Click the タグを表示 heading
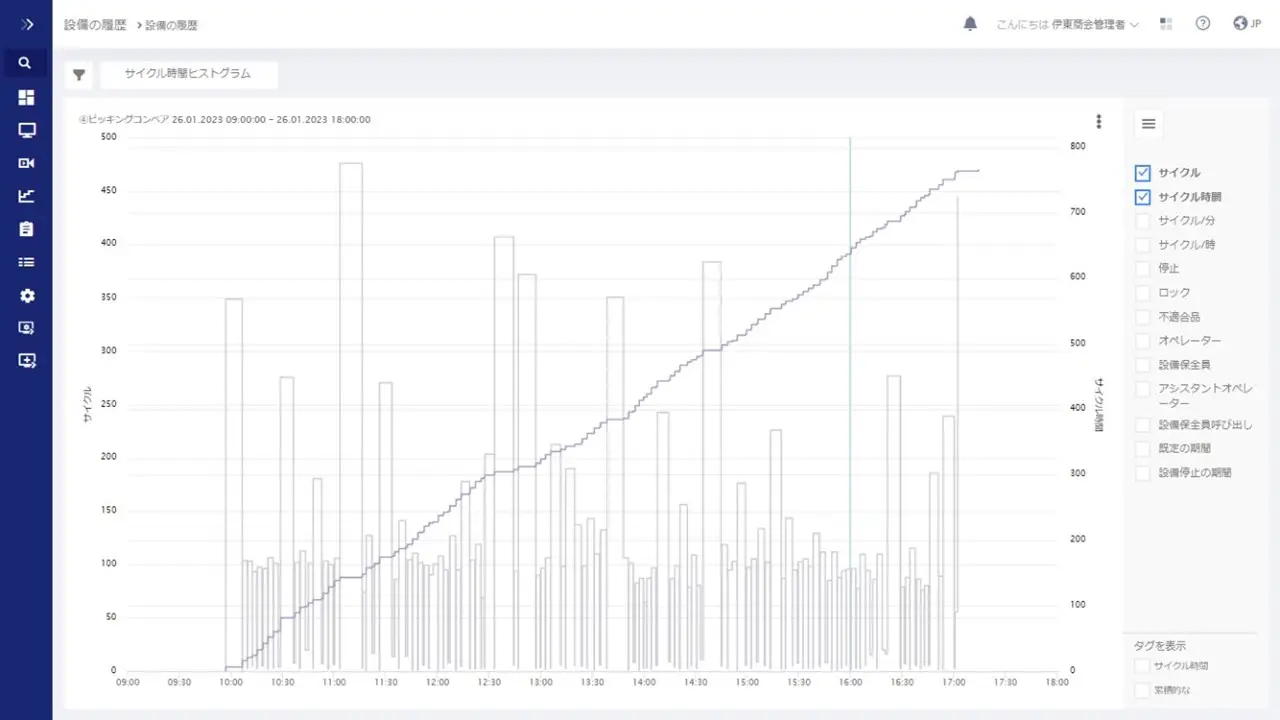This screenshot has height=720, width=1280. pos(1161,646)
